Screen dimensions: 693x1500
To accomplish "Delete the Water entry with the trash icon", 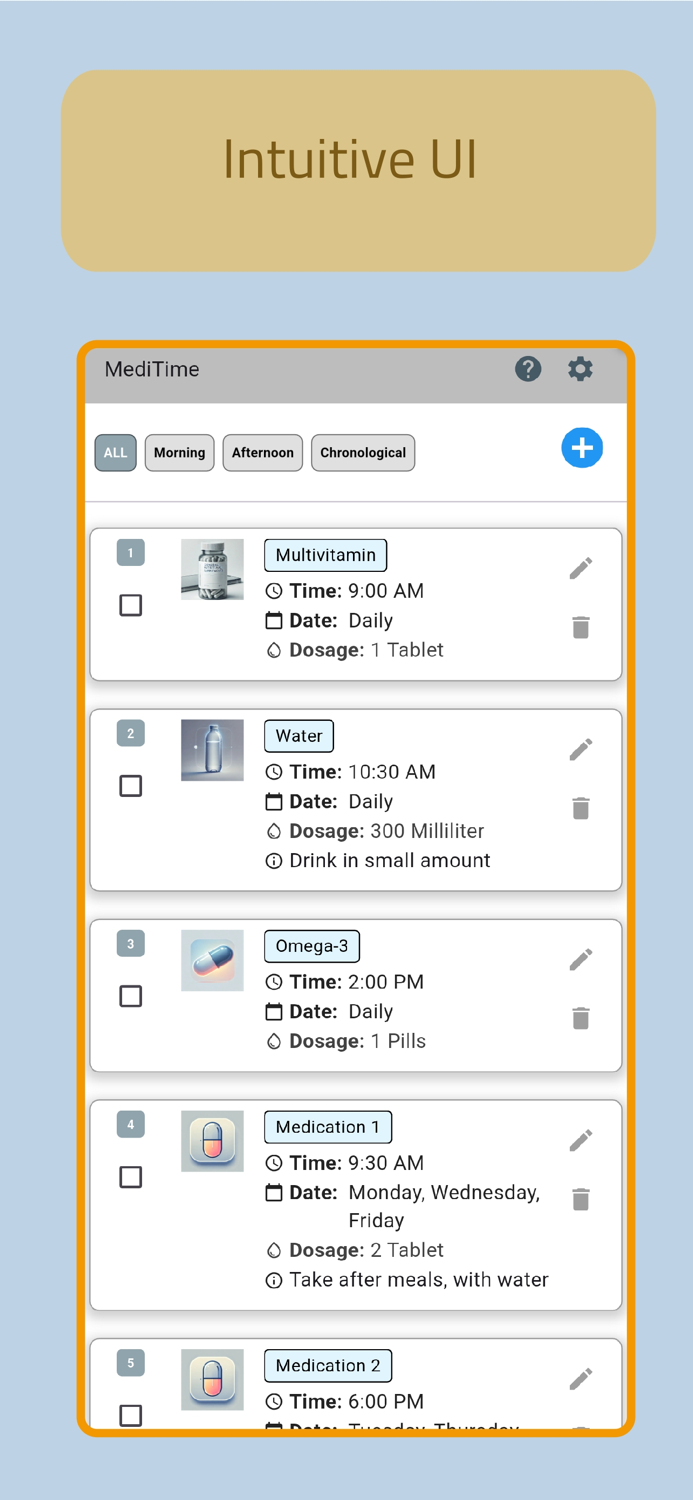I will point(581,808).
